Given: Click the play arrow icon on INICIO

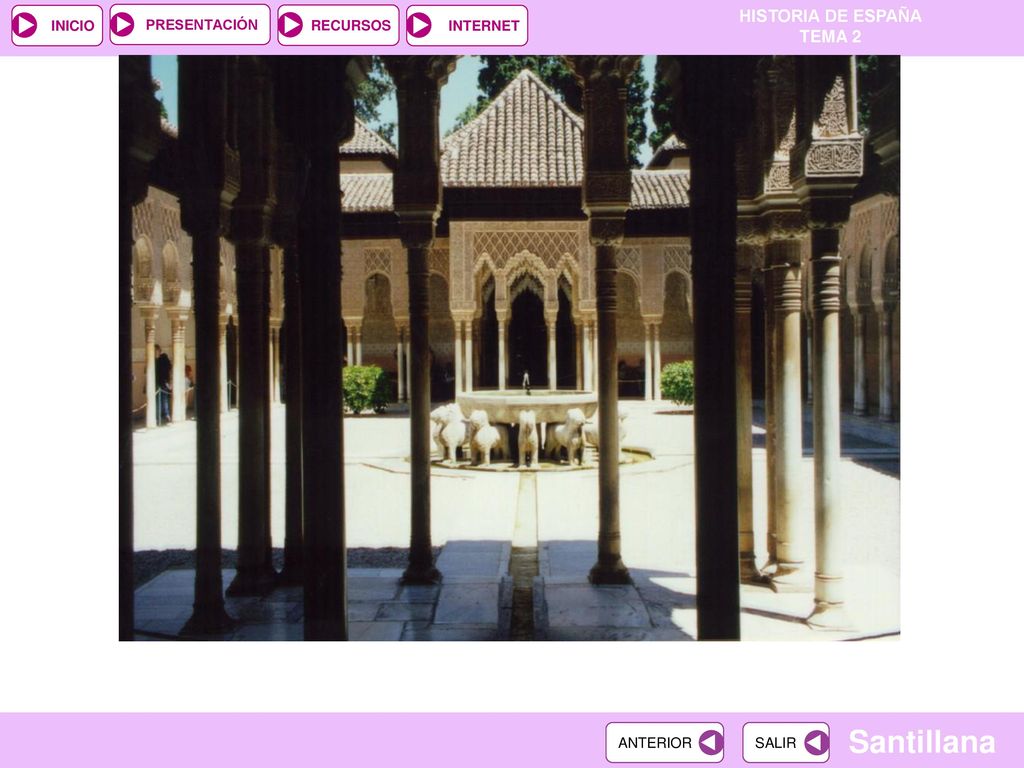Looking at the screenshot, I should (25, 25).
